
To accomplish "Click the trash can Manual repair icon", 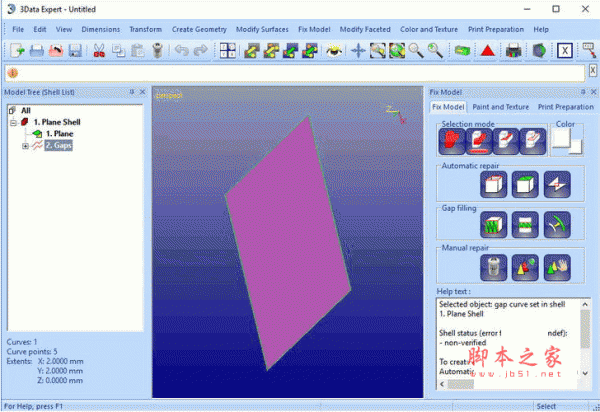I will 494,267.
